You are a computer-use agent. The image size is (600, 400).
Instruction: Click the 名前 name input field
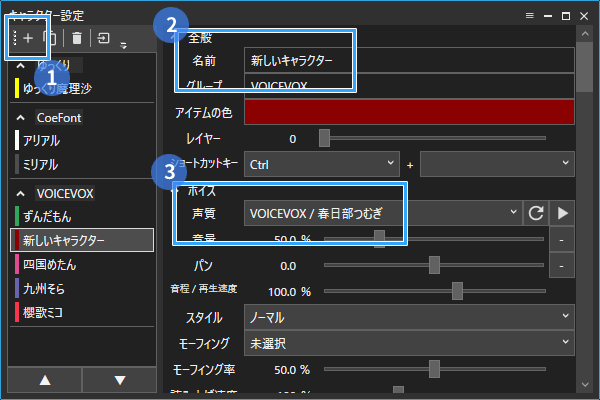409,60
